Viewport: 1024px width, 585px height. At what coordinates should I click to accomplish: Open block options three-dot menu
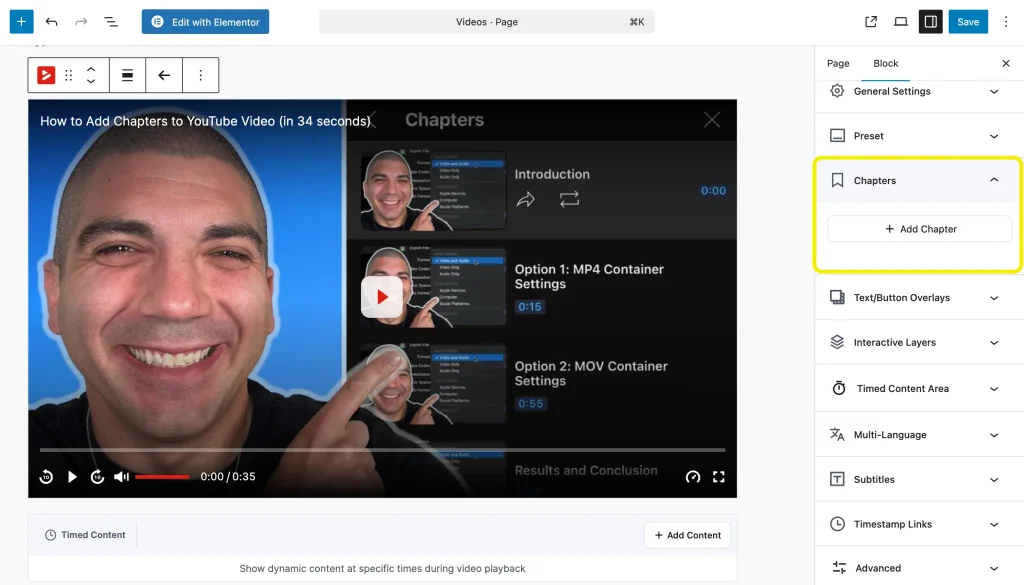click(x=200, y=75)
